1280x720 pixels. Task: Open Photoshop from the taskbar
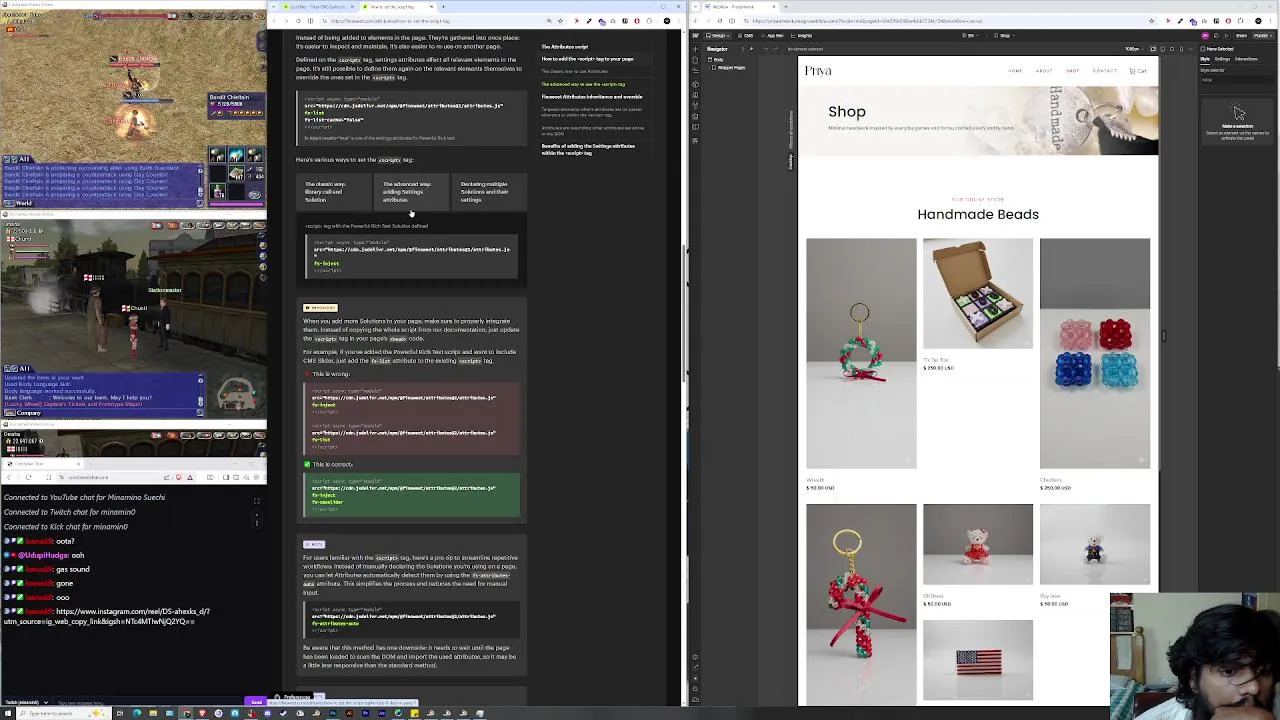(332, 713)
